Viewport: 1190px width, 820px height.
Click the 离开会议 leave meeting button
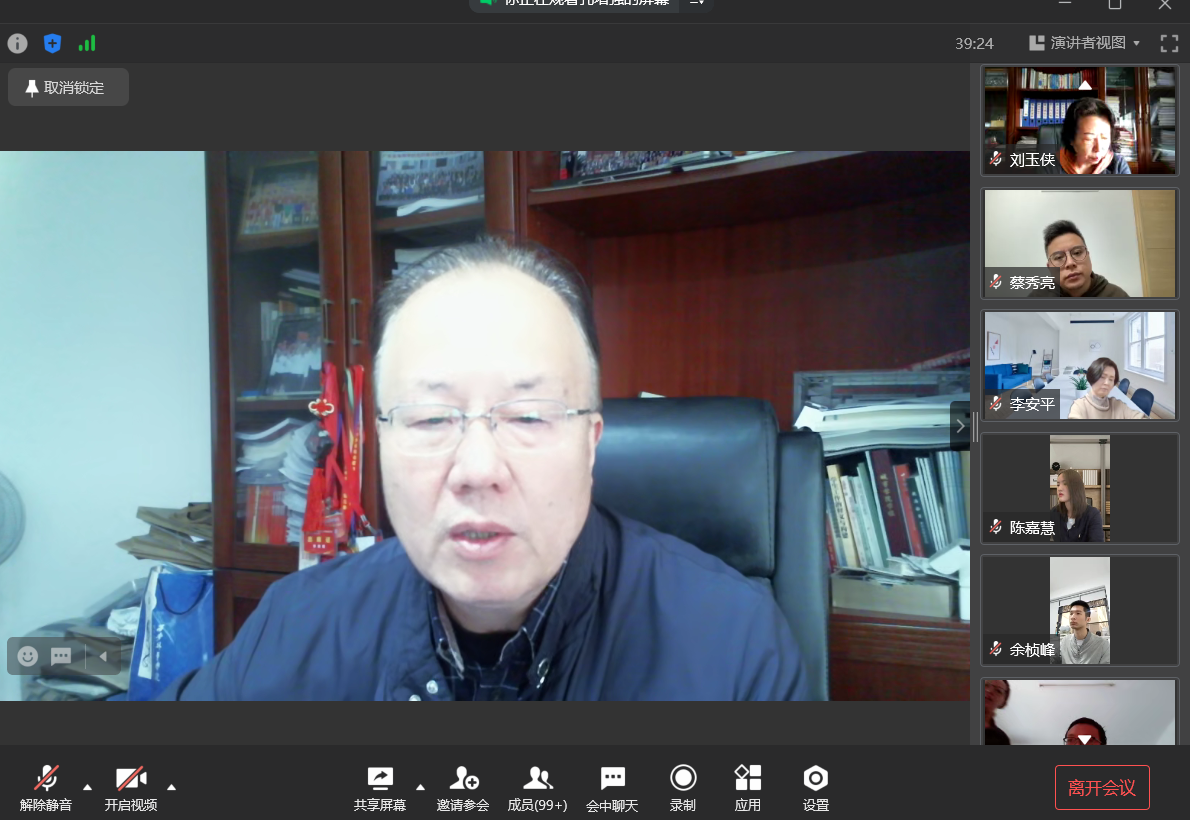click(x=1102, y=787)
